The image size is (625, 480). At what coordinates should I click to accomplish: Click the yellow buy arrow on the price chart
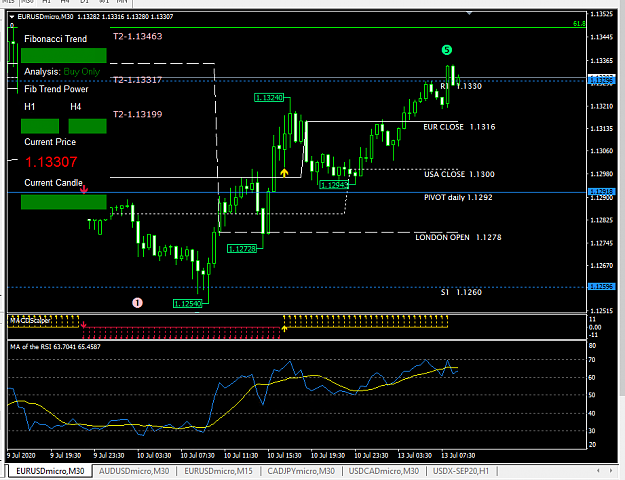(284, 173)
